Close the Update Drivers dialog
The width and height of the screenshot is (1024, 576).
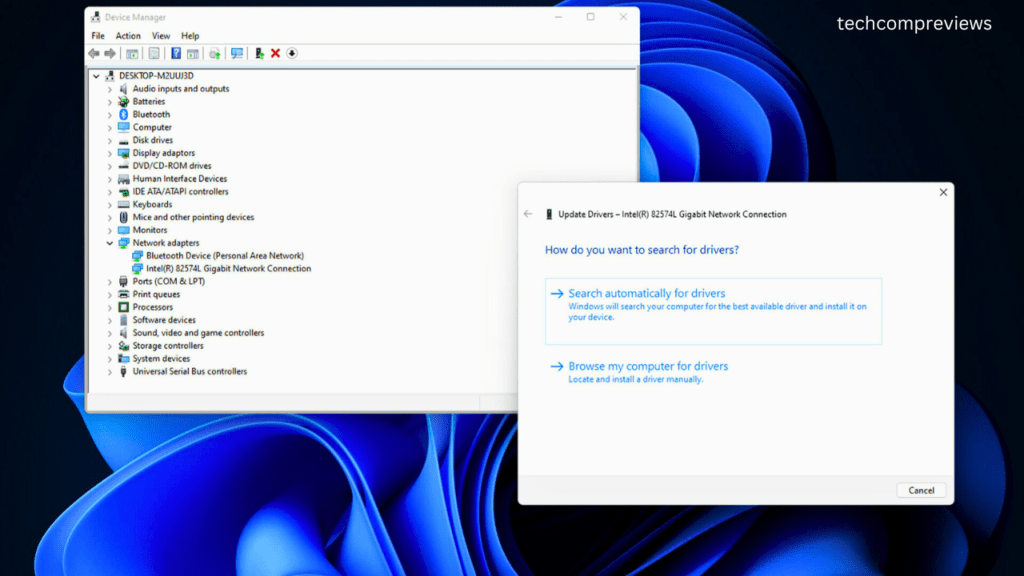pyautogui.click(x=943, y=192)
